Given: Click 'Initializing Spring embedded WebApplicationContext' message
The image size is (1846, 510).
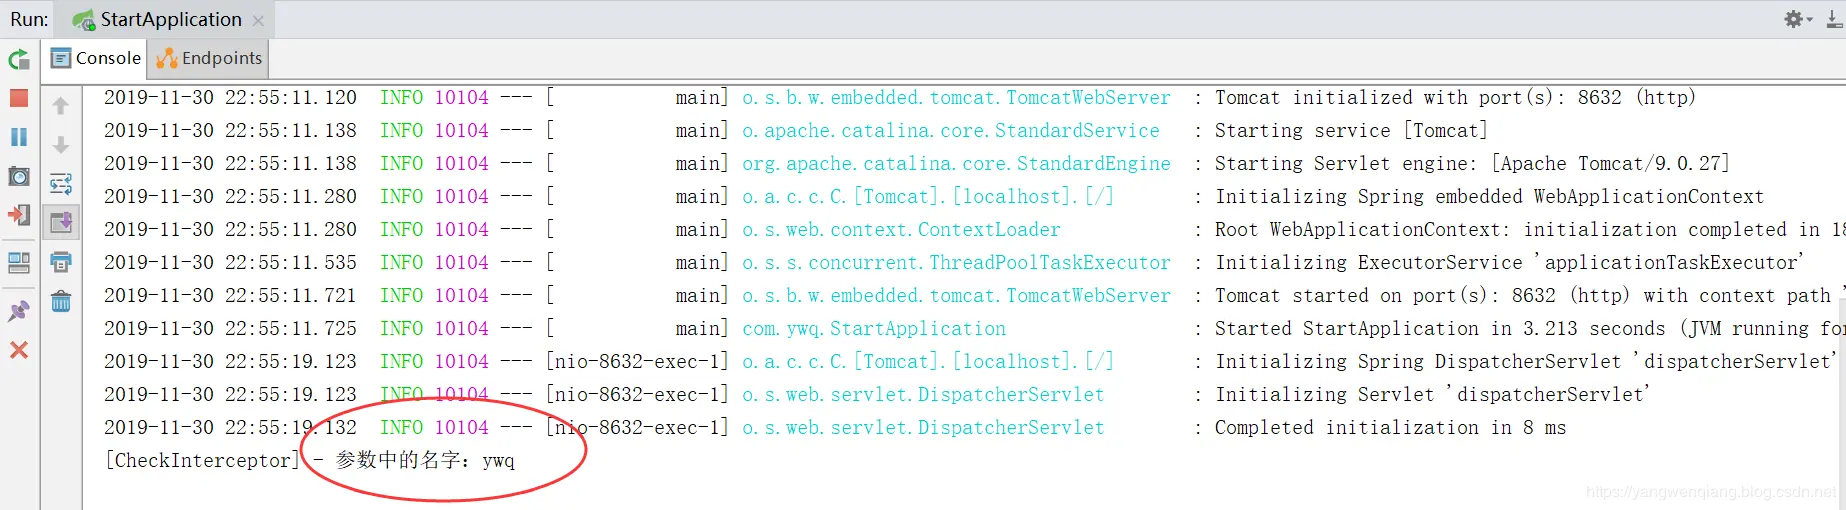Looking at the screenshot, I should [1489, 196].
